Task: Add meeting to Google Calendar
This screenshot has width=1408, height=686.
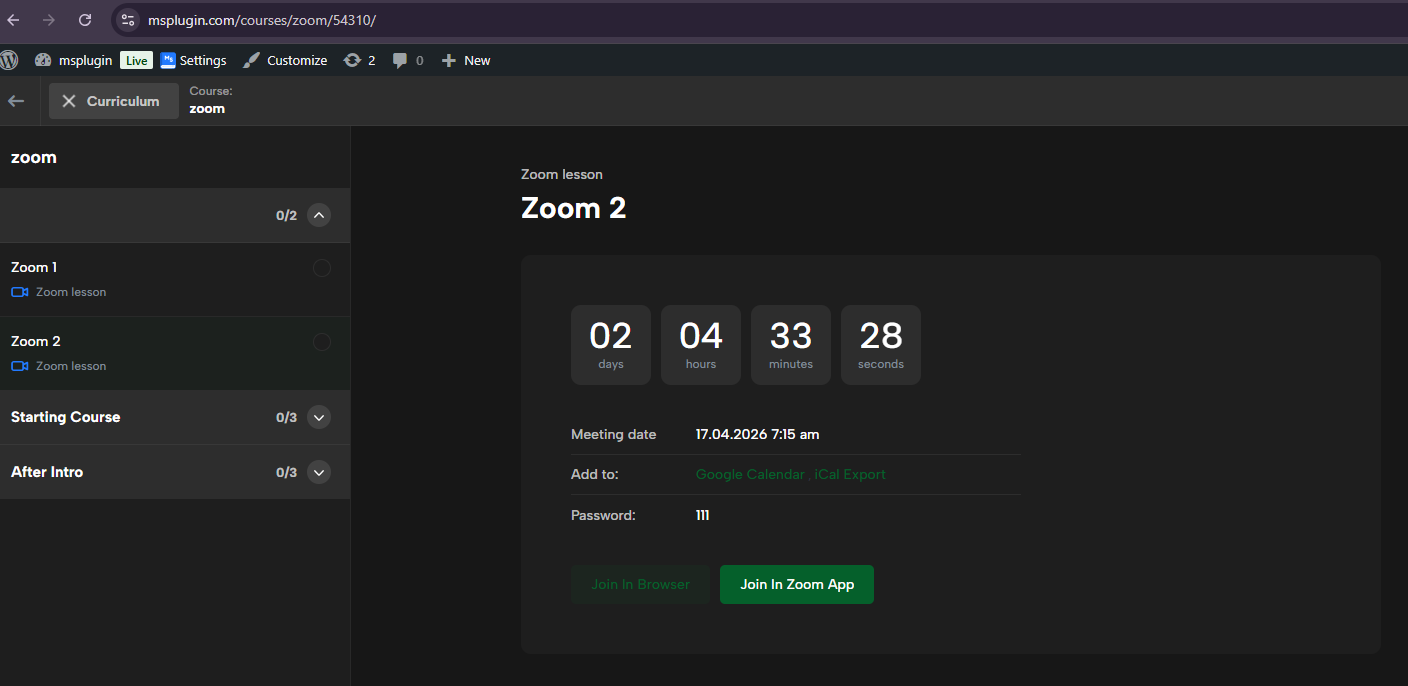Action: (750, 474)
